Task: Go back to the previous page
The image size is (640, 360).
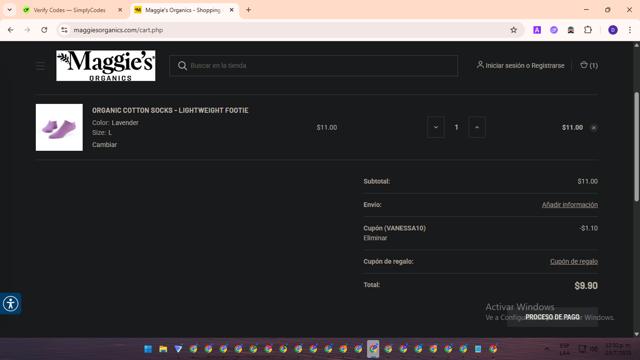Action: 11,30
